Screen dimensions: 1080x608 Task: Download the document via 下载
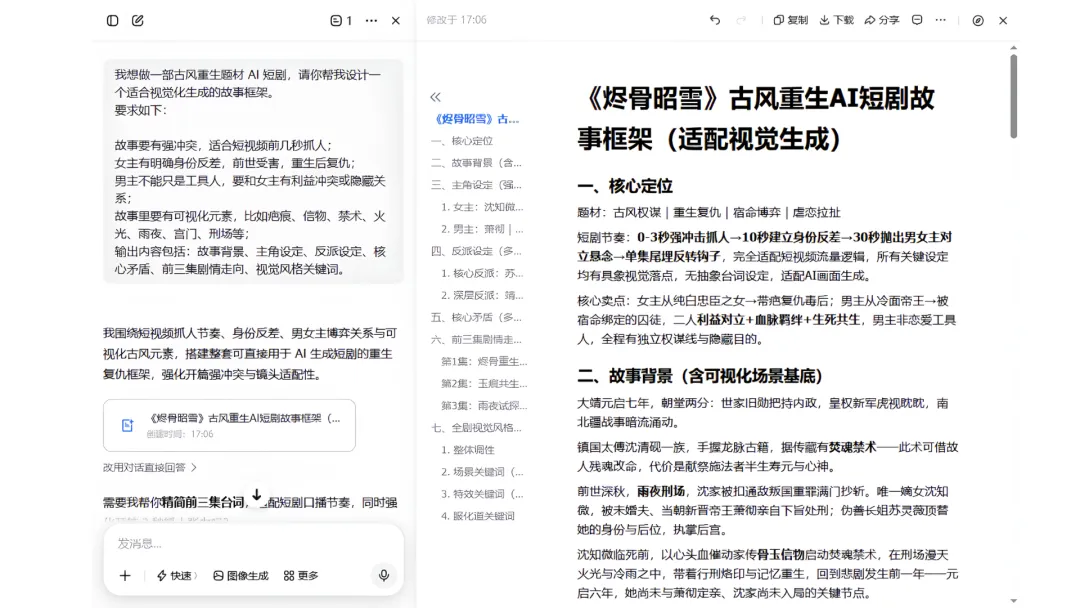836,20
